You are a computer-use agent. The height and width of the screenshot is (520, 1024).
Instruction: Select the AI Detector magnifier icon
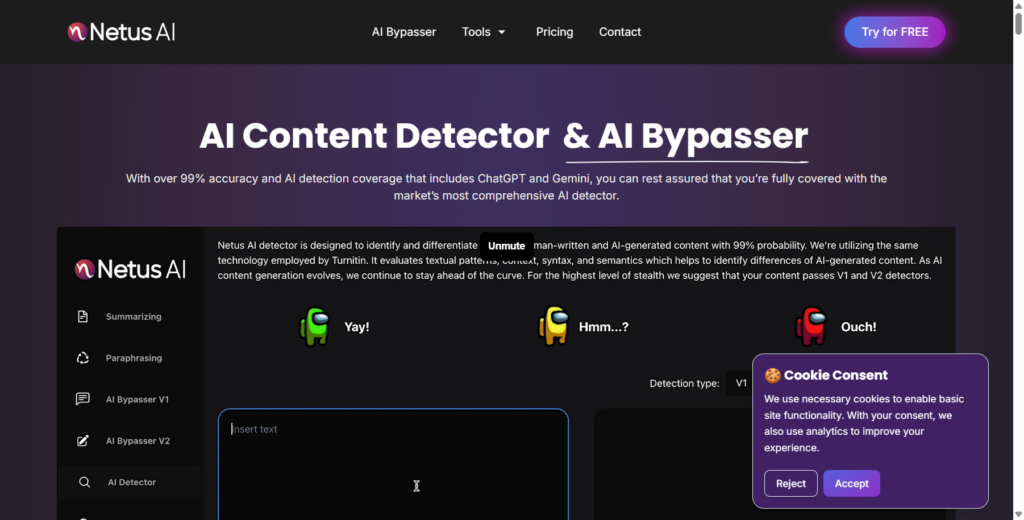click(84, 482)
